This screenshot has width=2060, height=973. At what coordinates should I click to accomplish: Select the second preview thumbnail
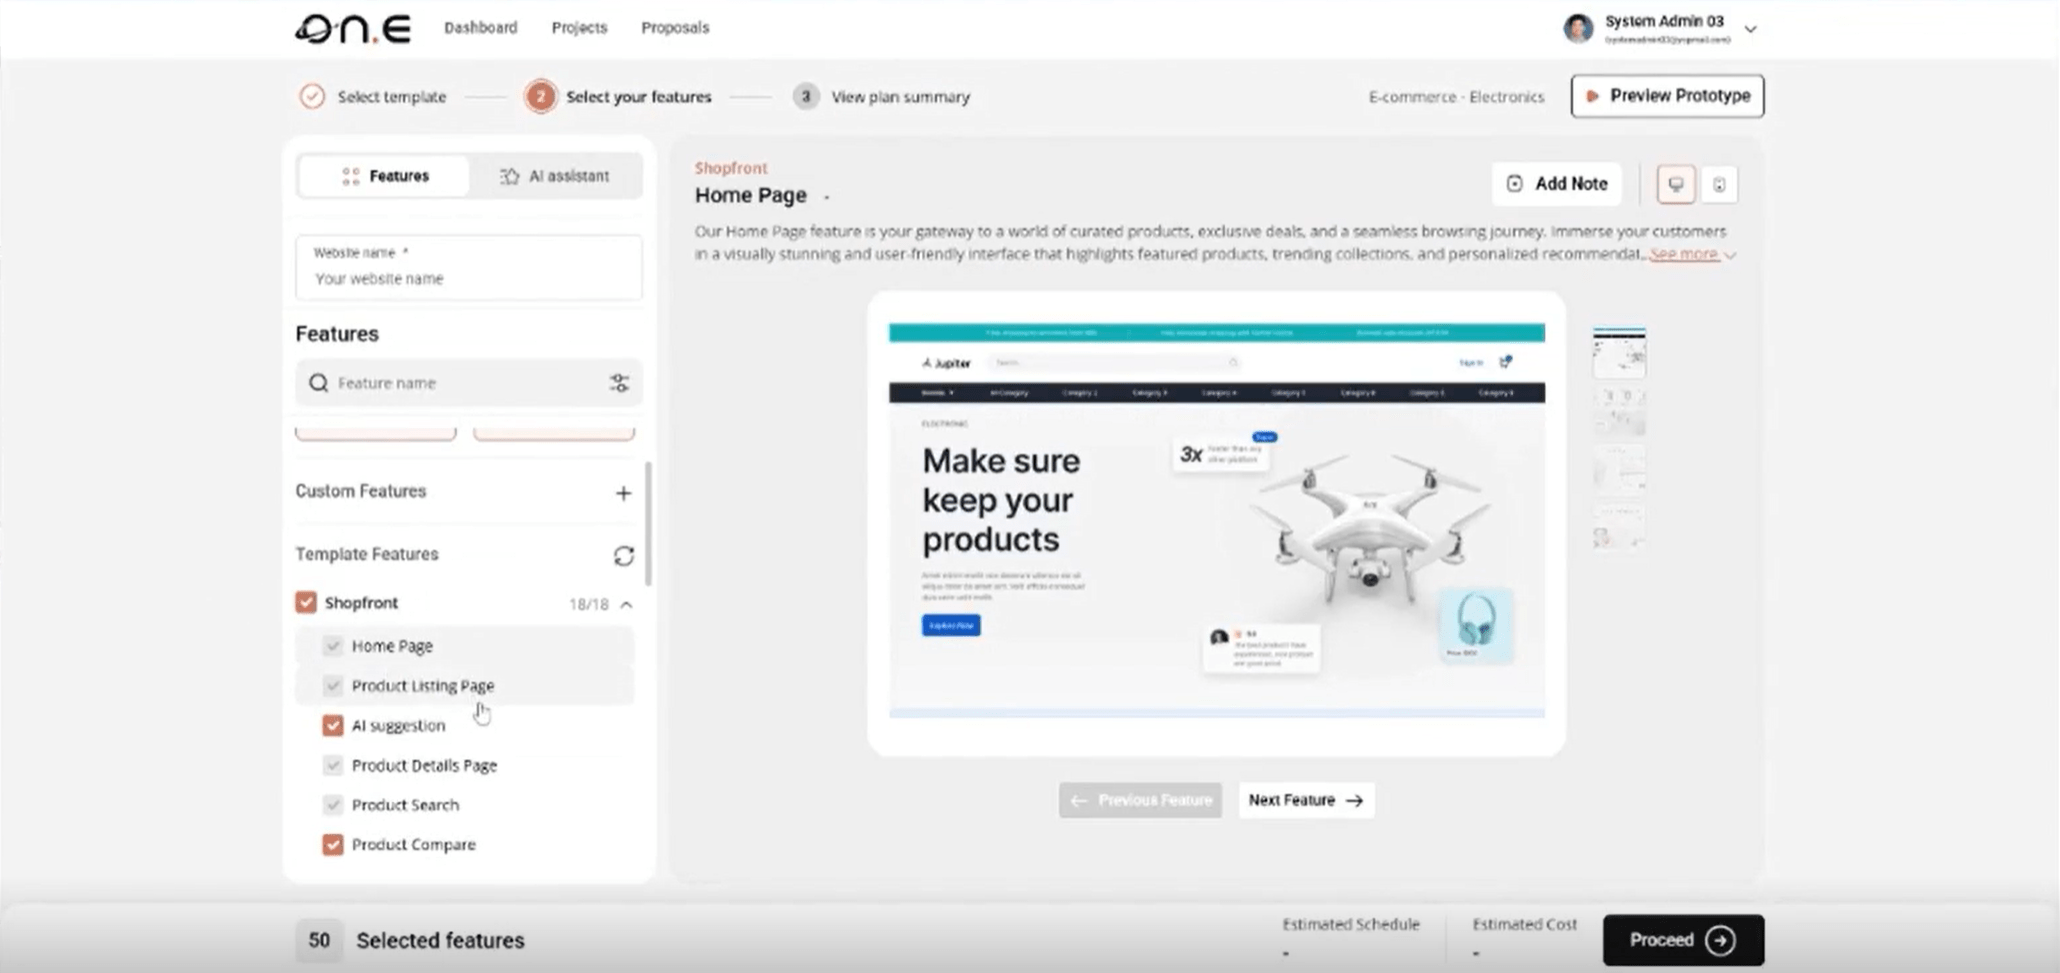tap(1619, 411)
